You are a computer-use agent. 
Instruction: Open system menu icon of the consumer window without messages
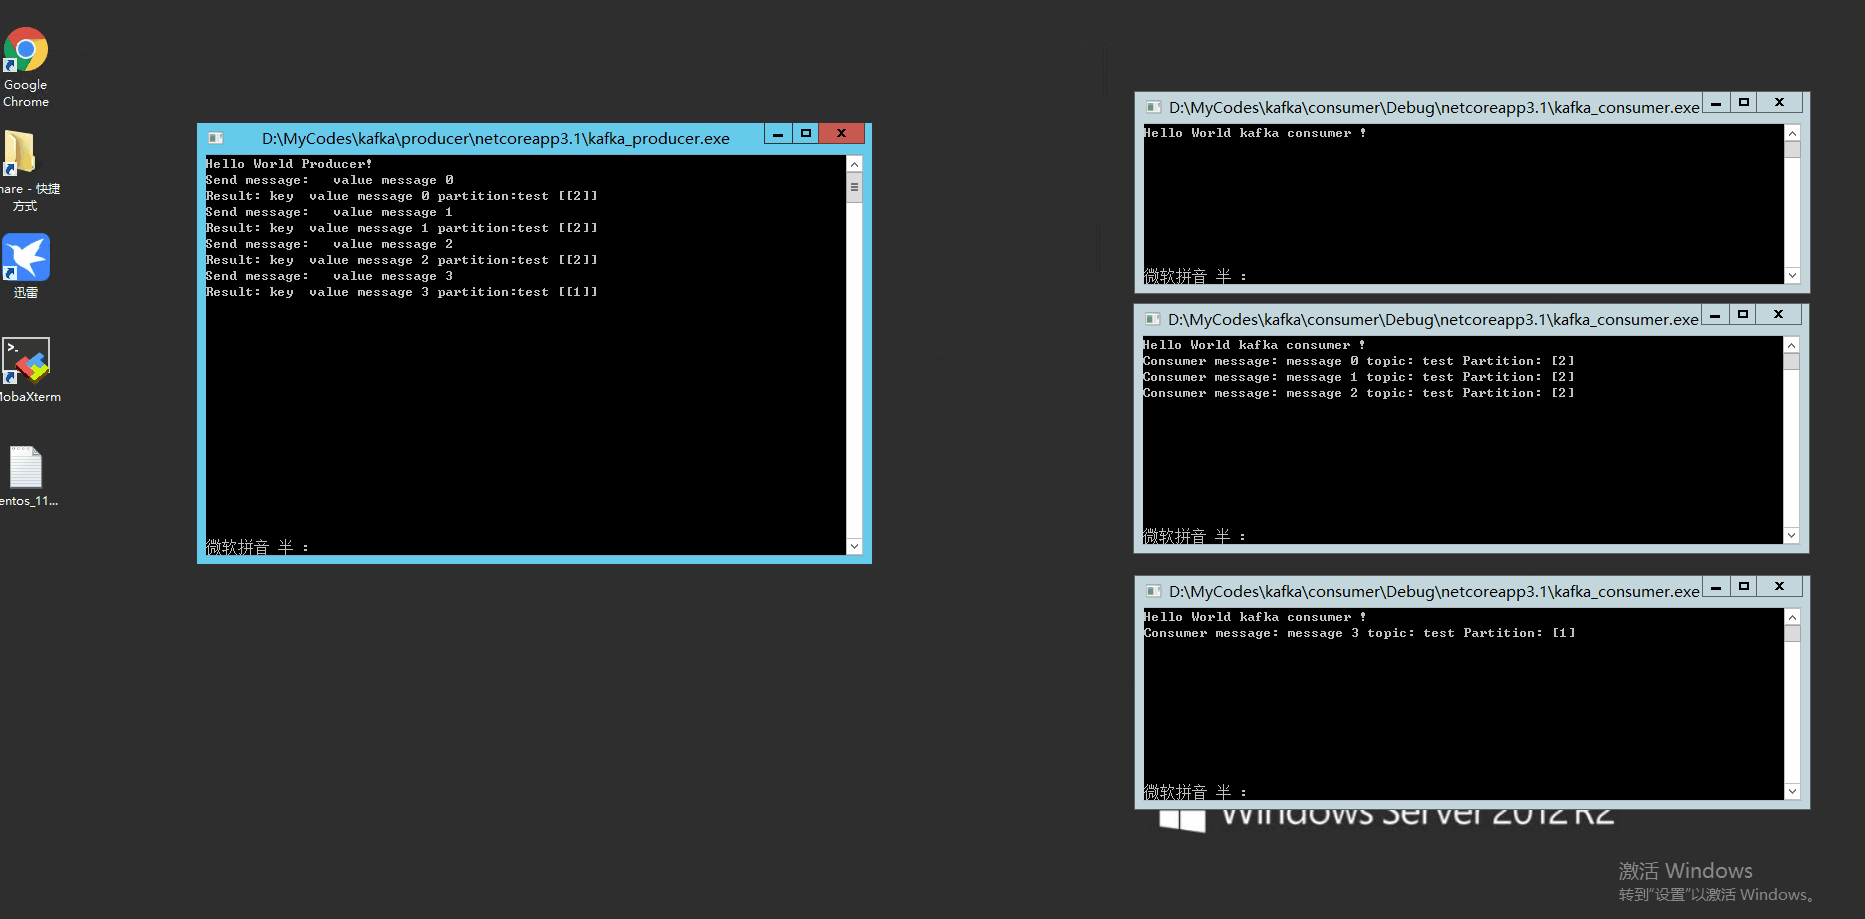click(1153, 107)
